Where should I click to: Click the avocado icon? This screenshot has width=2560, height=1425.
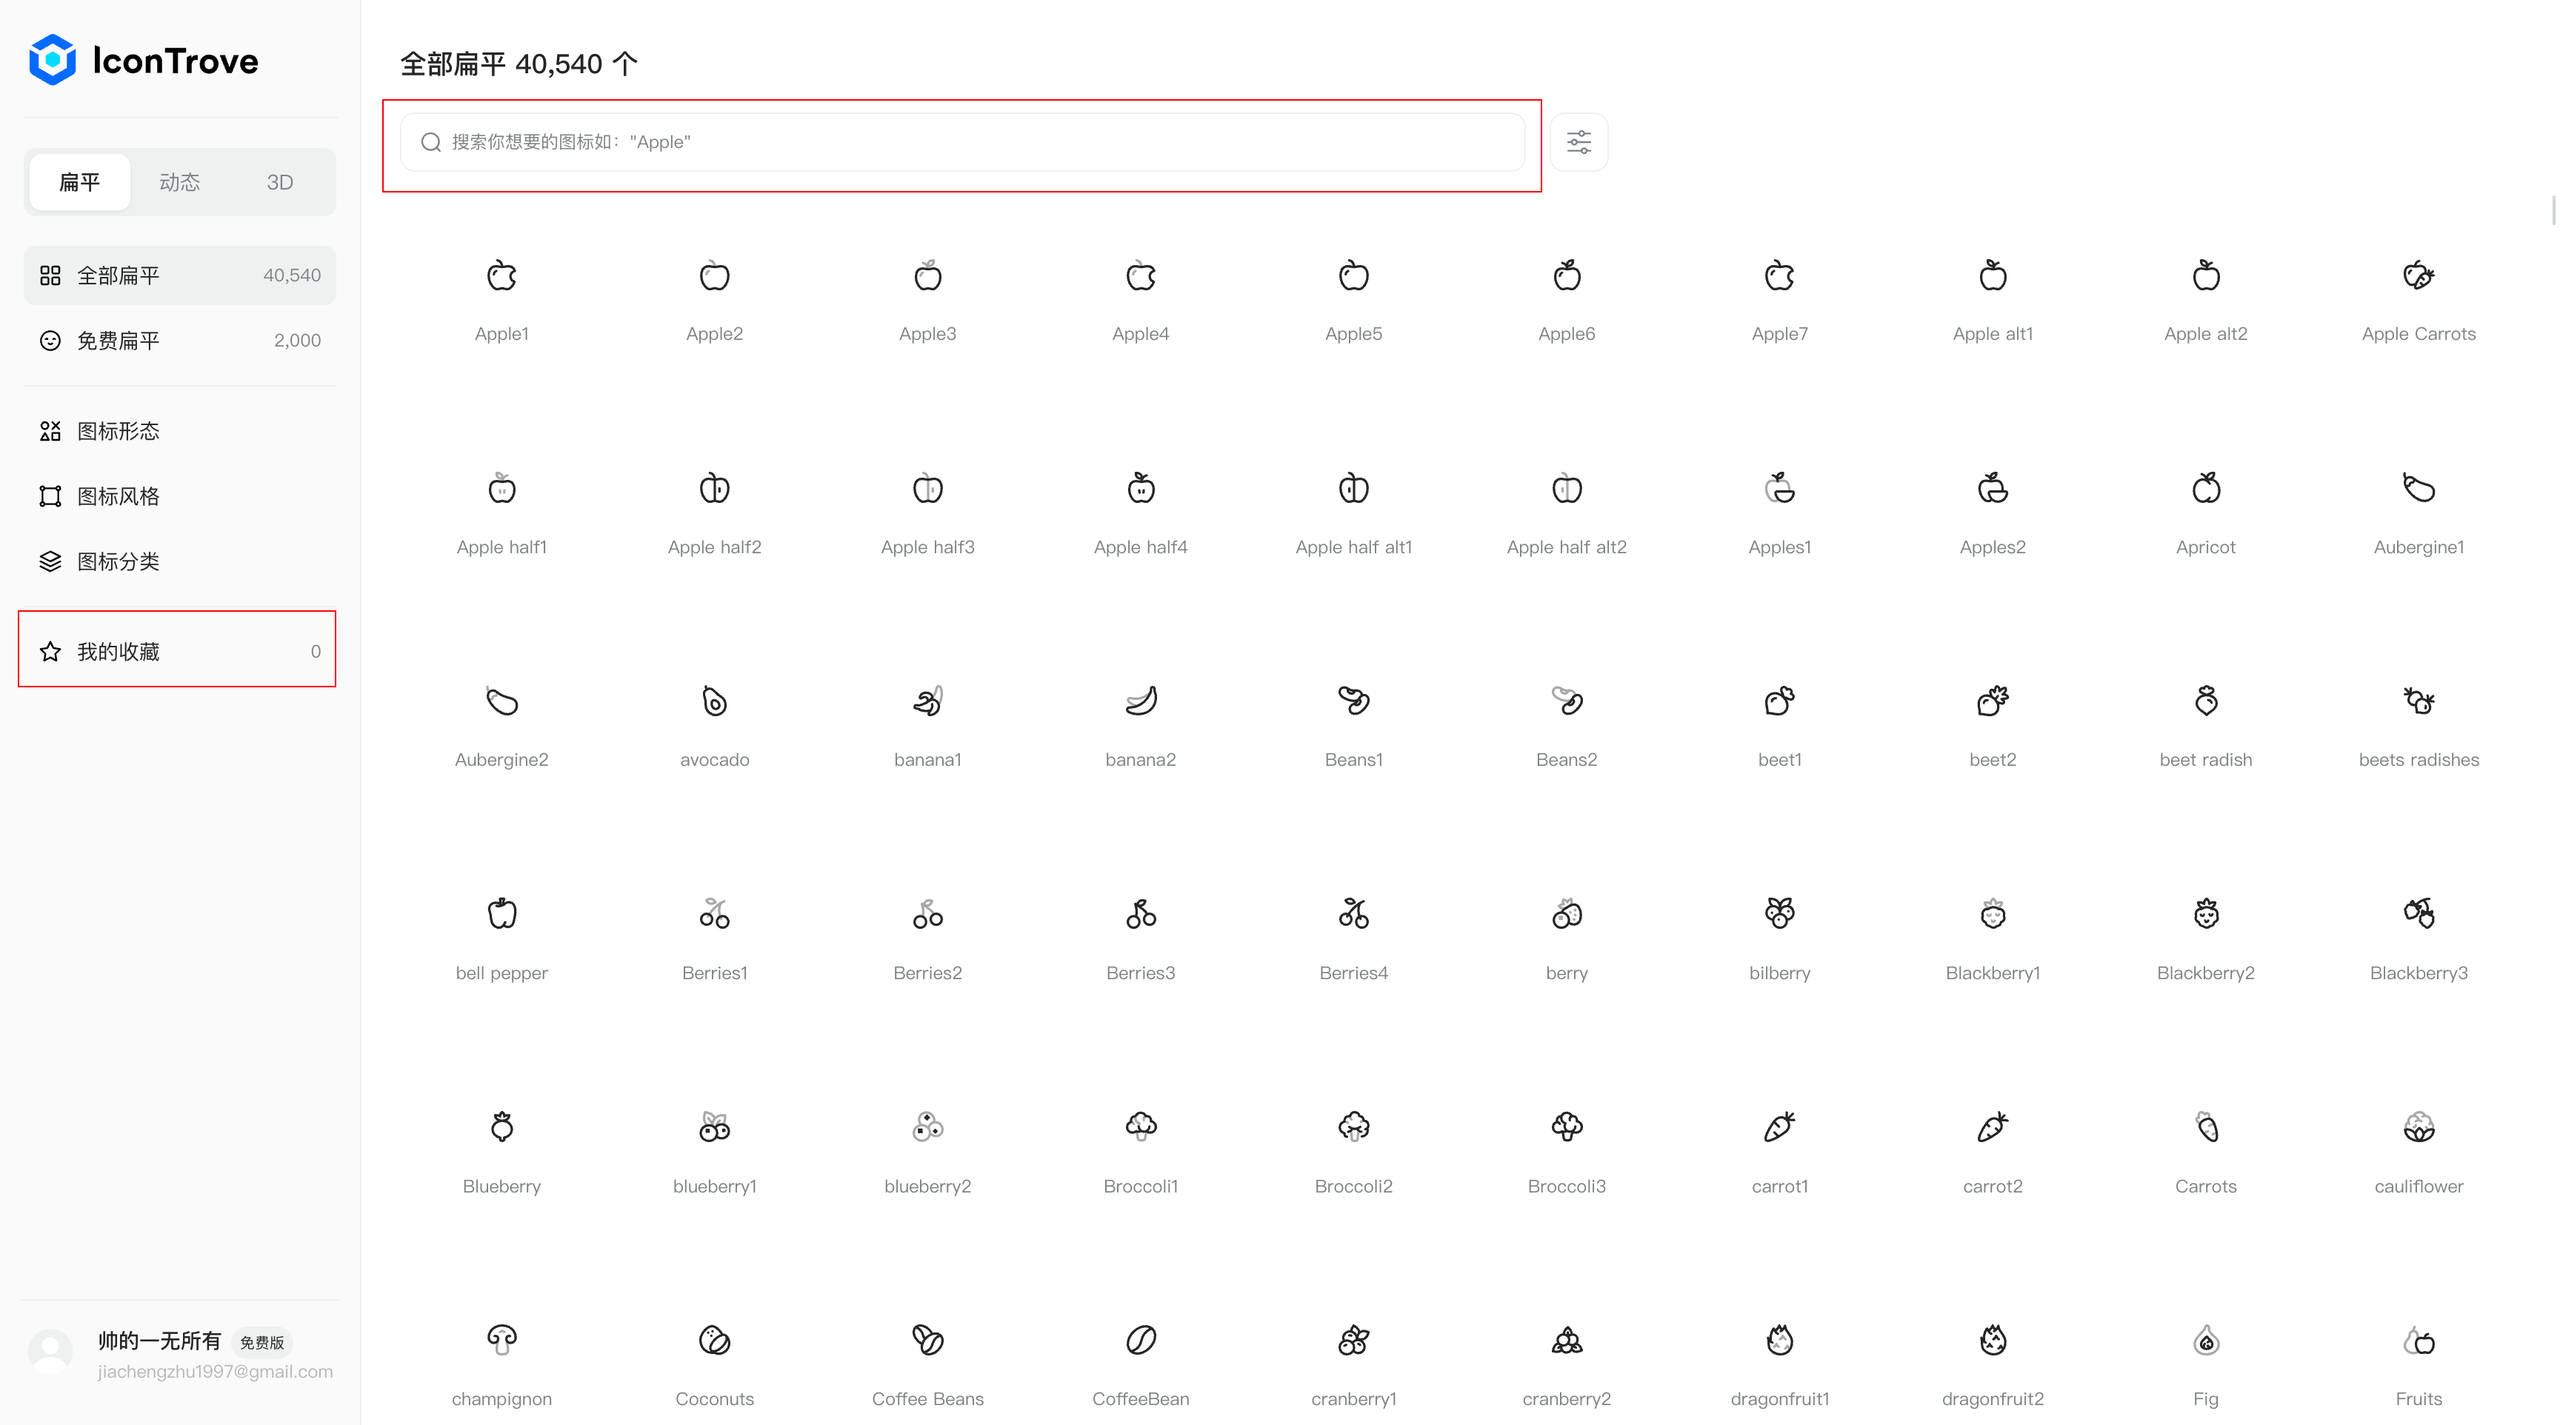pyautogui.click(x=715, y=701)
